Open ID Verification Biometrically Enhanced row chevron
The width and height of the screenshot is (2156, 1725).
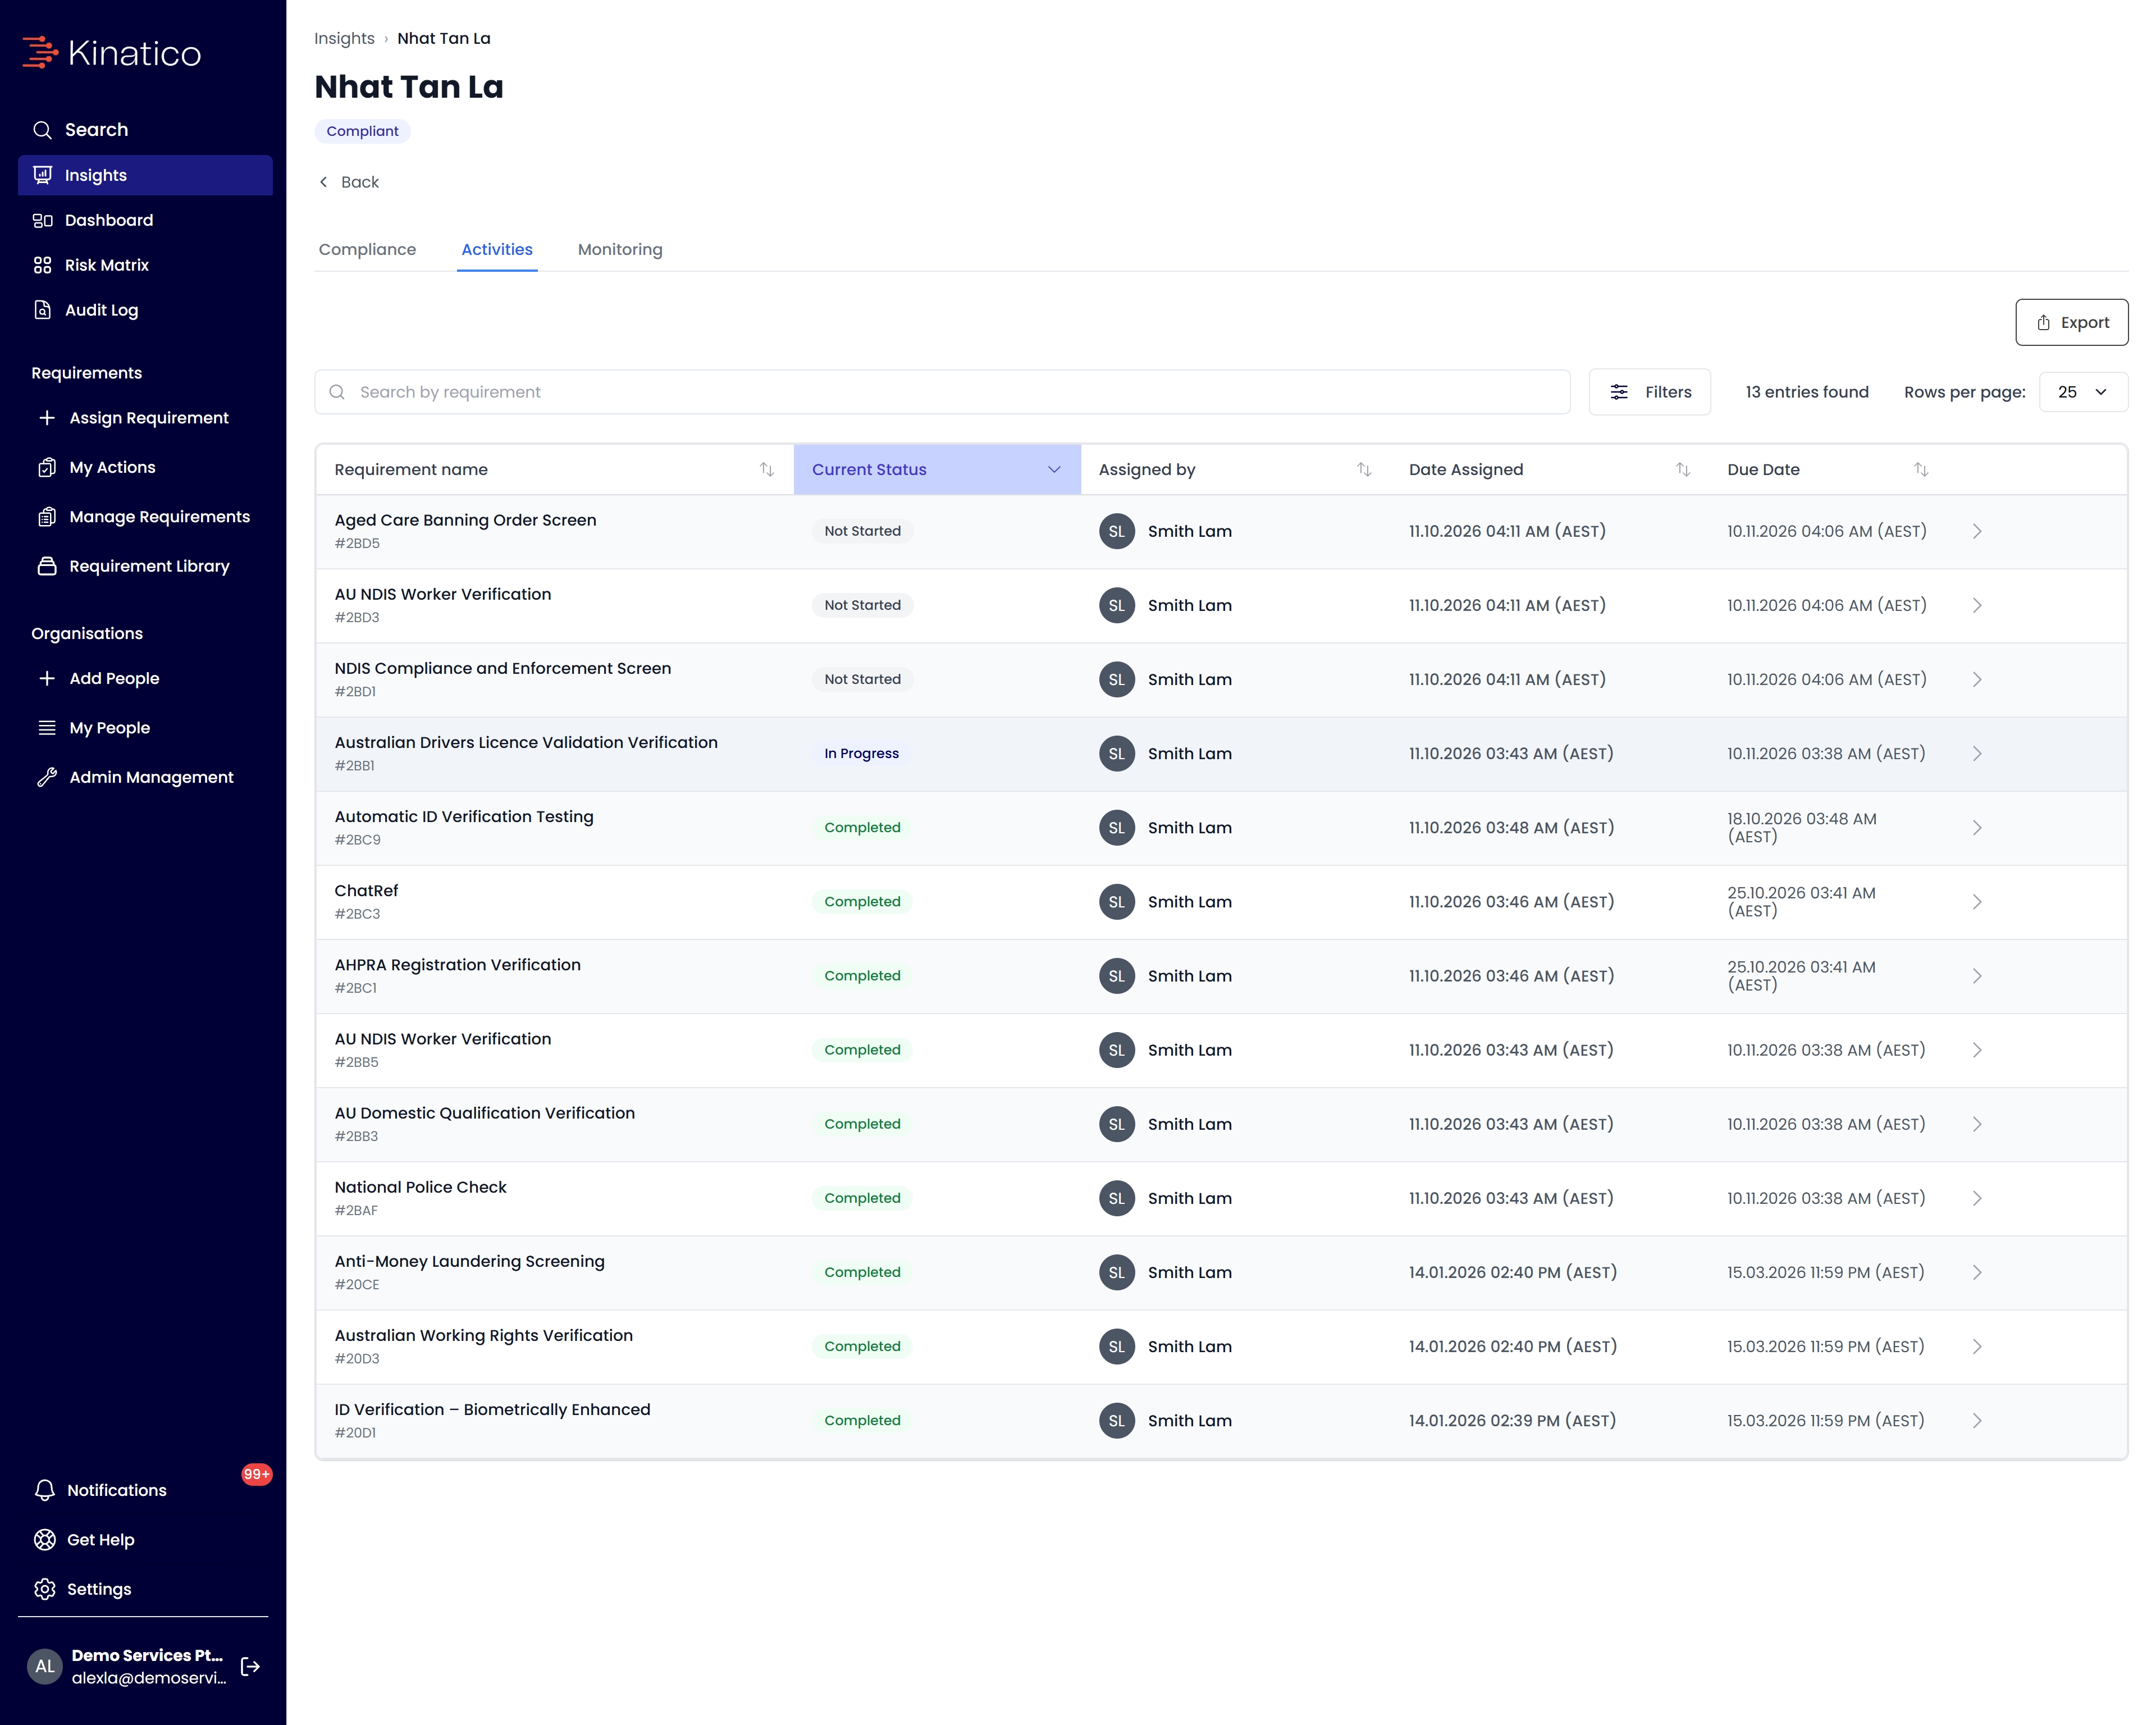[1977, 1420]
